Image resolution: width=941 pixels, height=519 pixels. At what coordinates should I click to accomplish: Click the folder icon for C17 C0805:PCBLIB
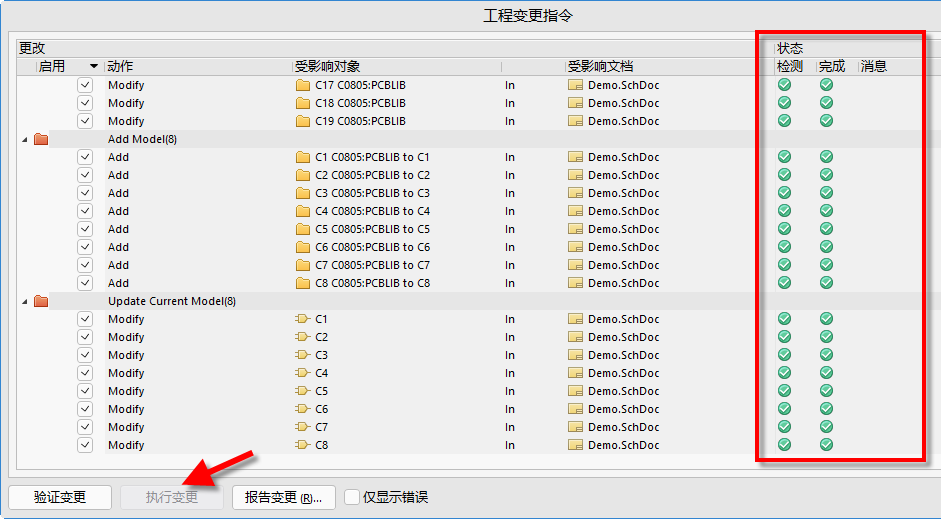tap(303, 85)
